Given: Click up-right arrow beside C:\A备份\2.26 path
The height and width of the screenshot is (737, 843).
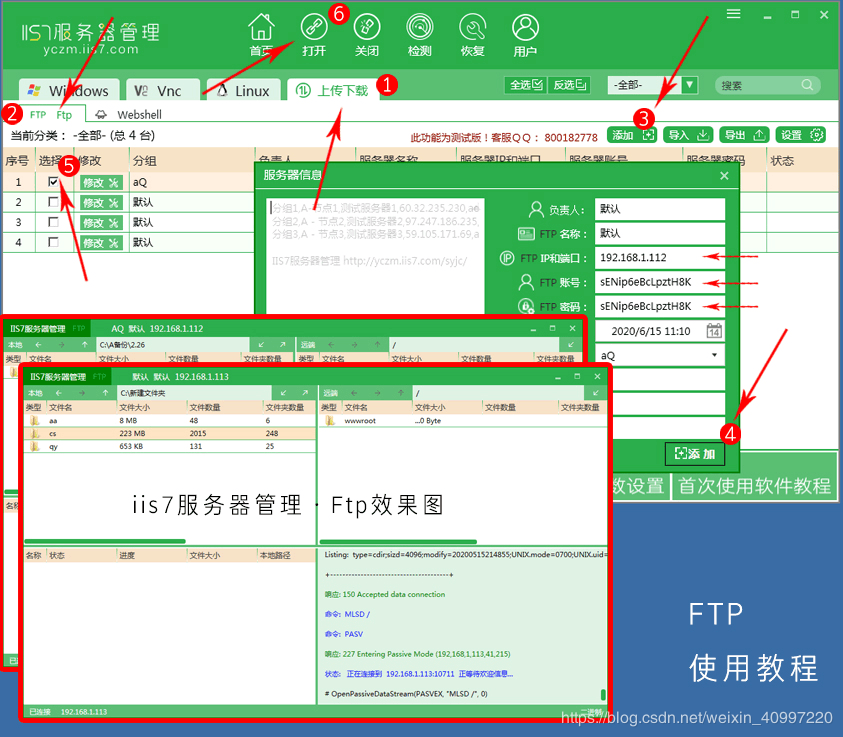Looking at the screenshot, I should tap(283, 345).
